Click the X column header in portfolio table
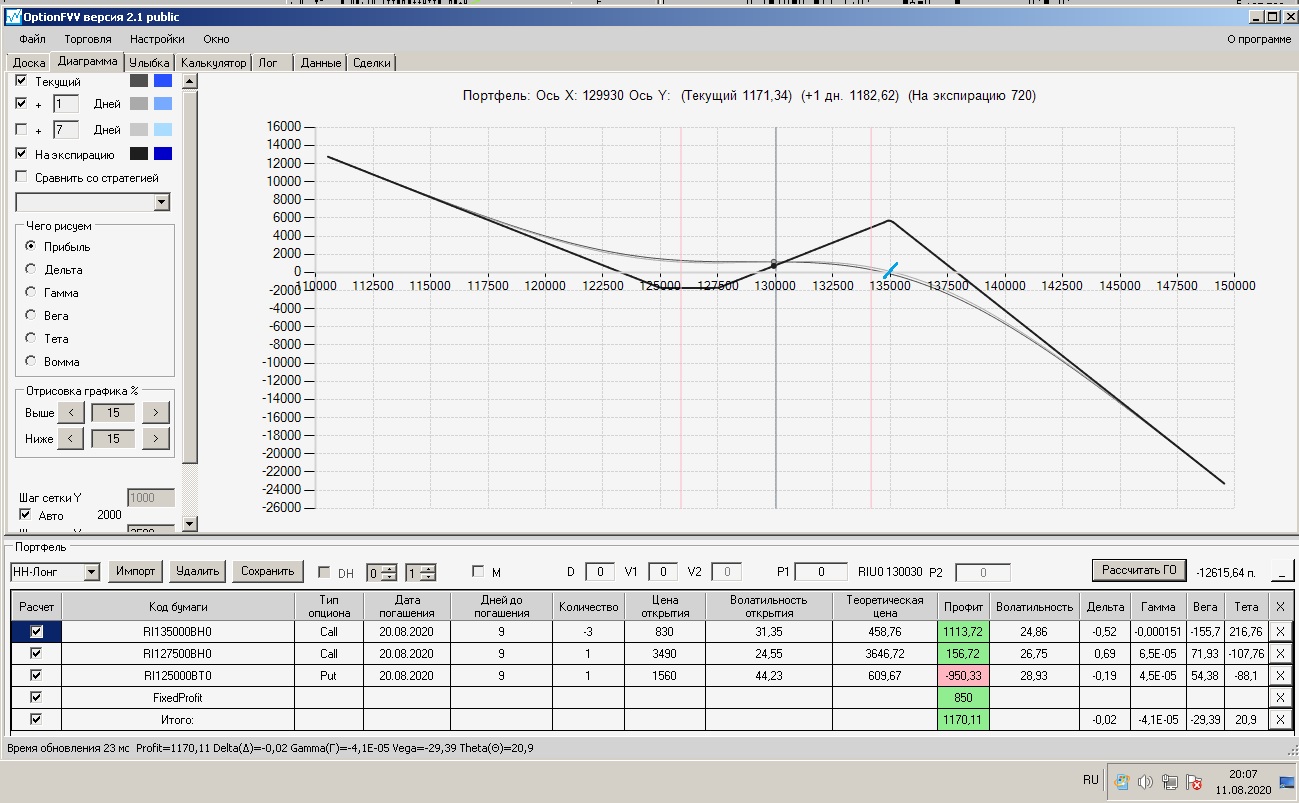This screenshot has width=1299, height=803. (1280, 606)
